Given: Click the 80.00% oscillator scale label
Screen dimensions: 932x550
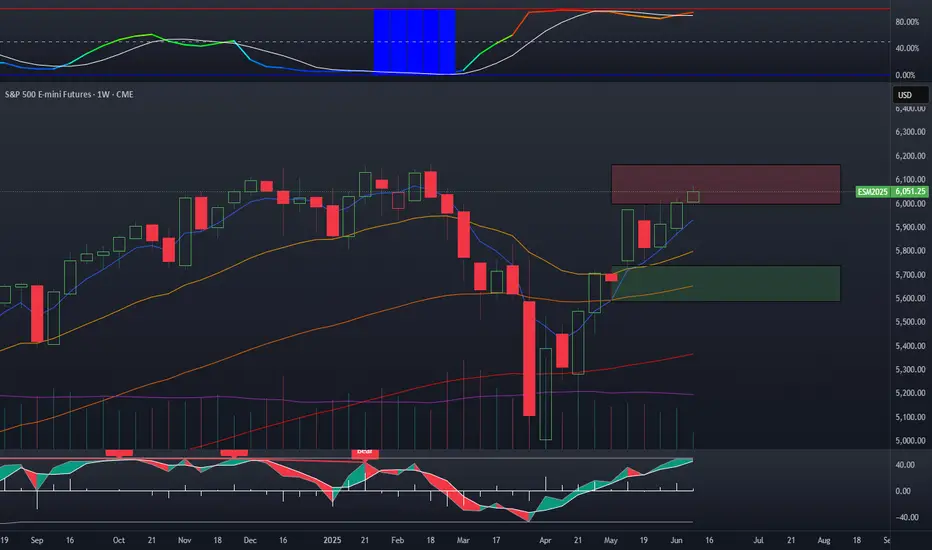Looking at the screenshot, I should [x=907, y=22].
